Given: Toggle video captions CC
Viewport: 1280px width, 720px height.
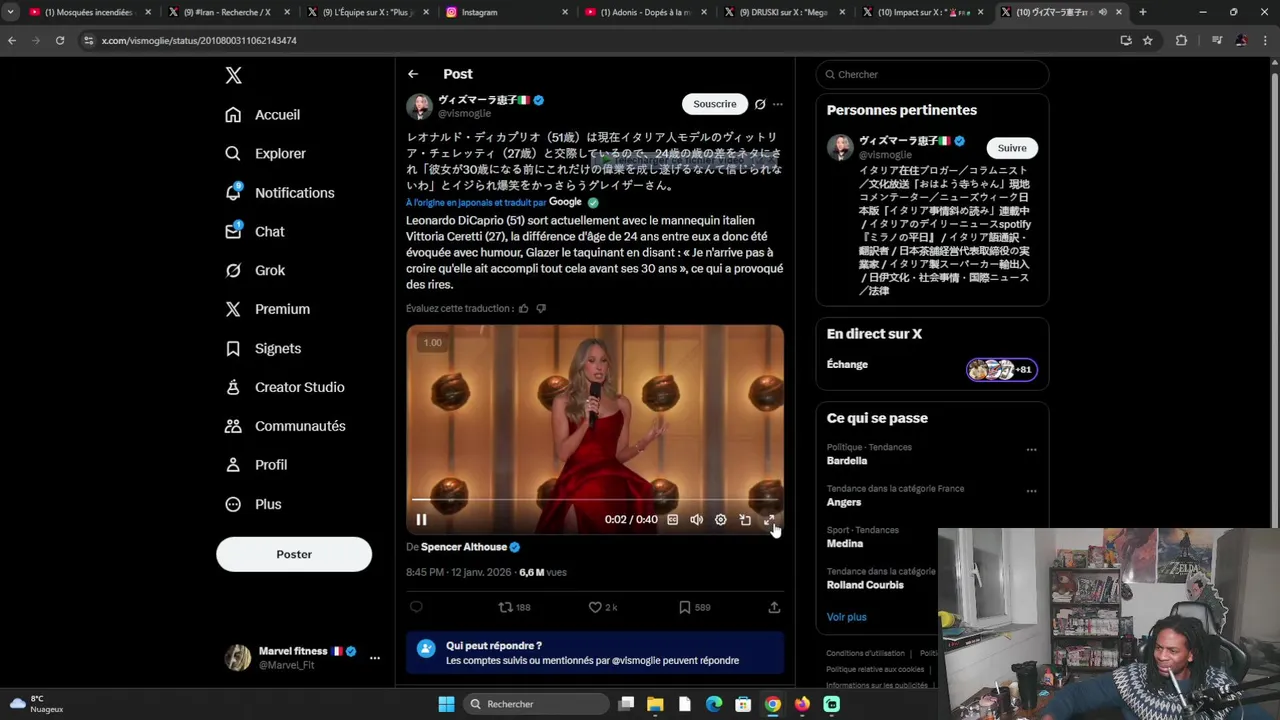Looking at the screenshot, I should [x=673, y=520].
